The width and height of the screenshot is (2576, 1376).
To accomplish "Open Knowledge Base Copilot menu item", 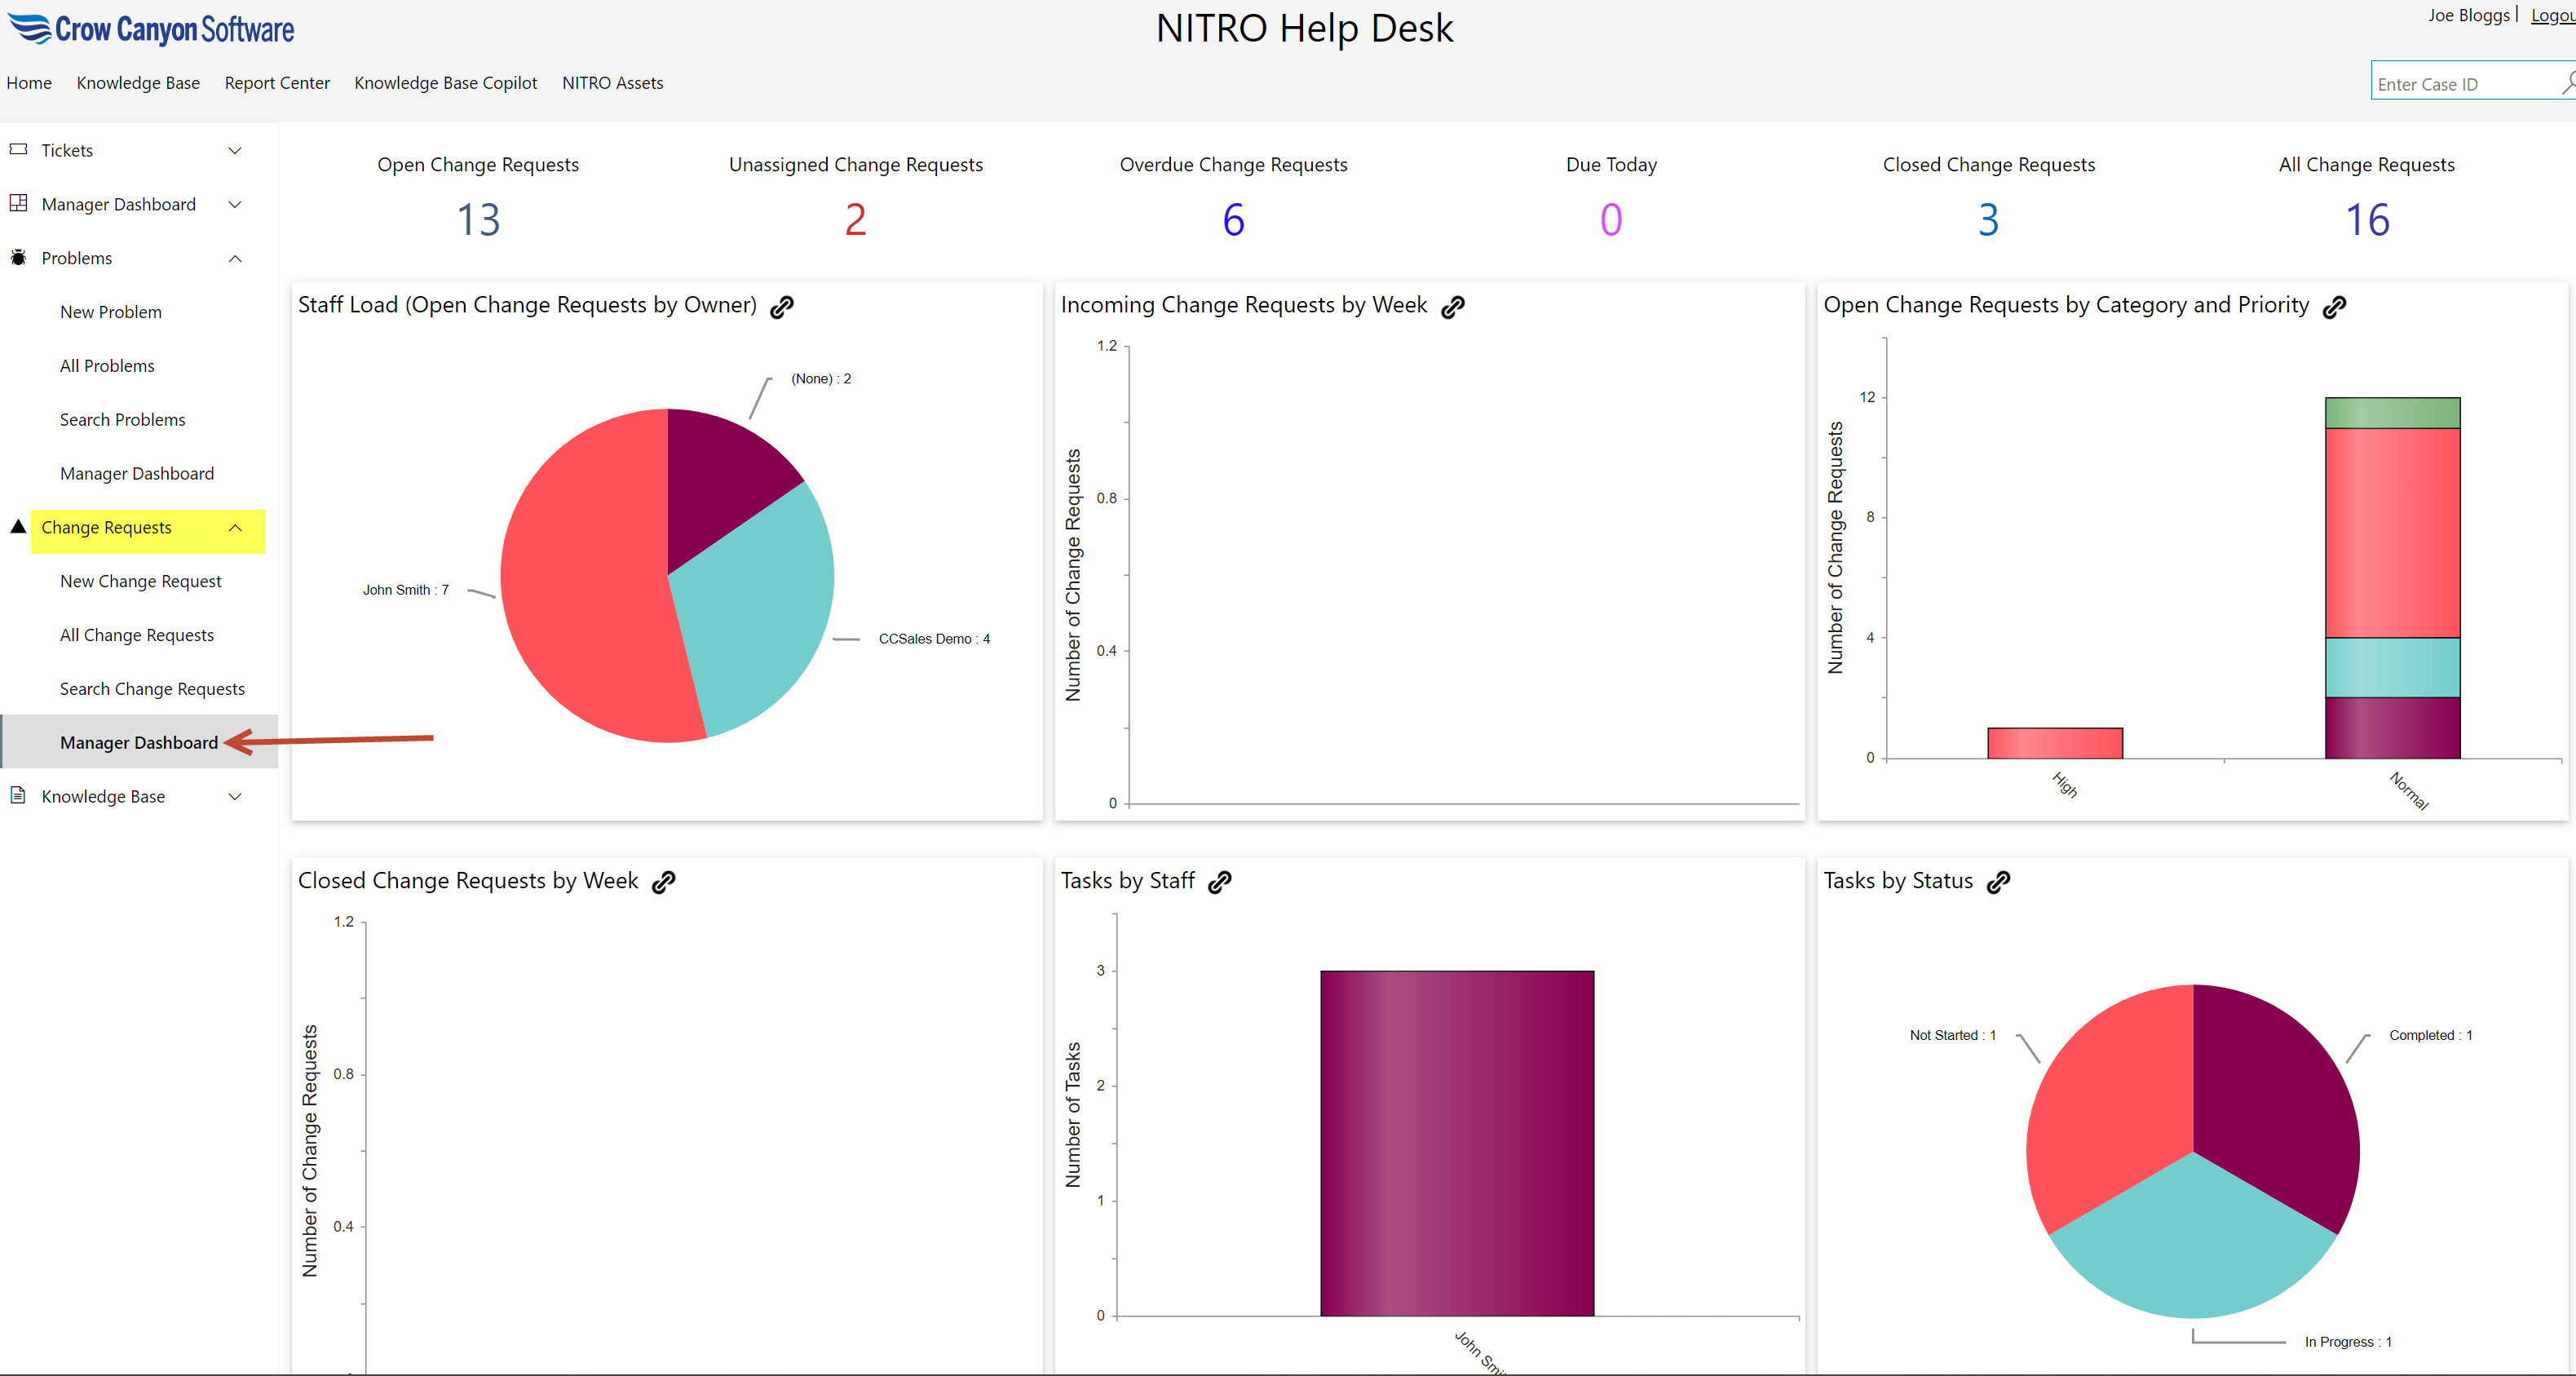I will (445, 83).
